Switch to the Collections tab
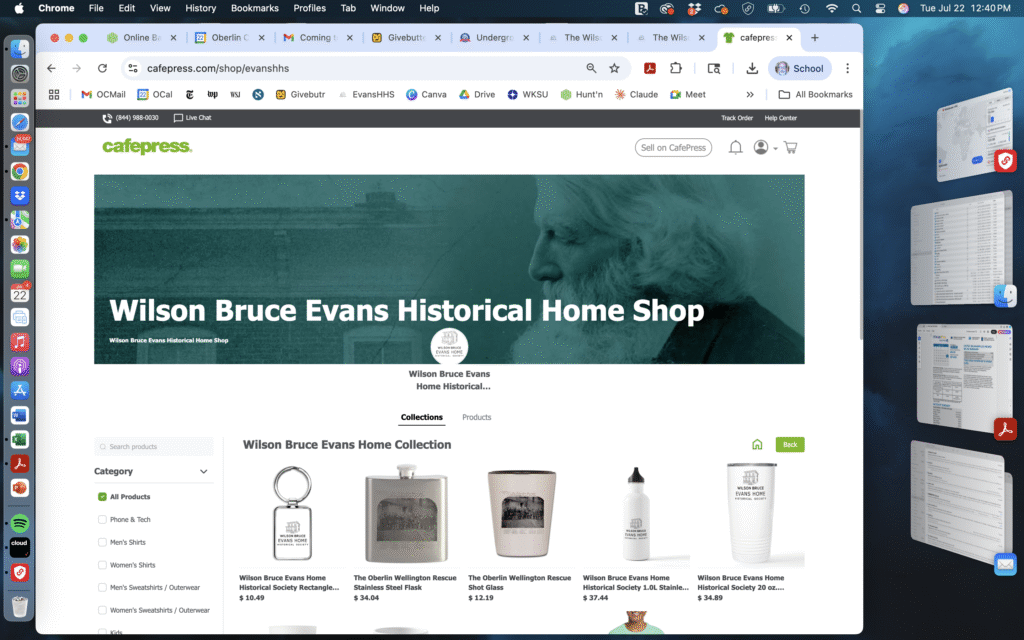Image resolution: width=1024 pixels, height=640 pixels. (x=421, y=417)
